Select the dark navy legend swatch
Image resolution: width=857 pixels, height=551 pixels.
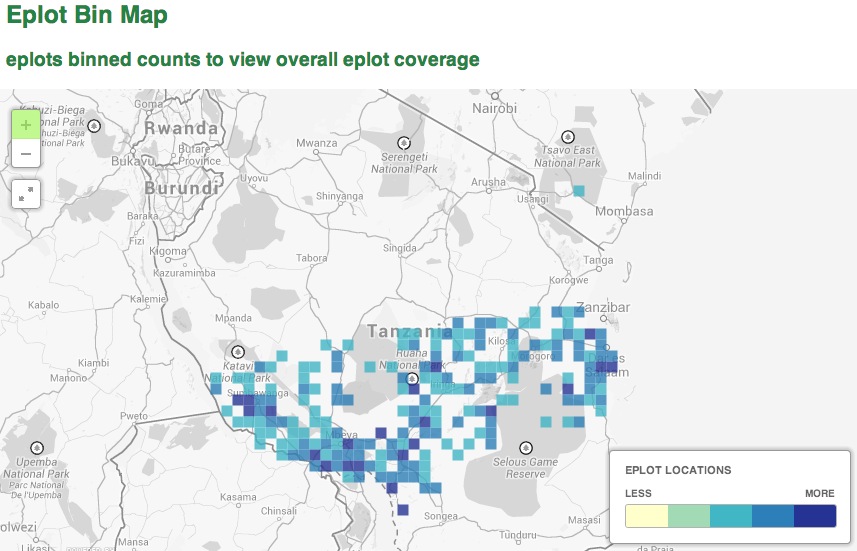(815, 516)
